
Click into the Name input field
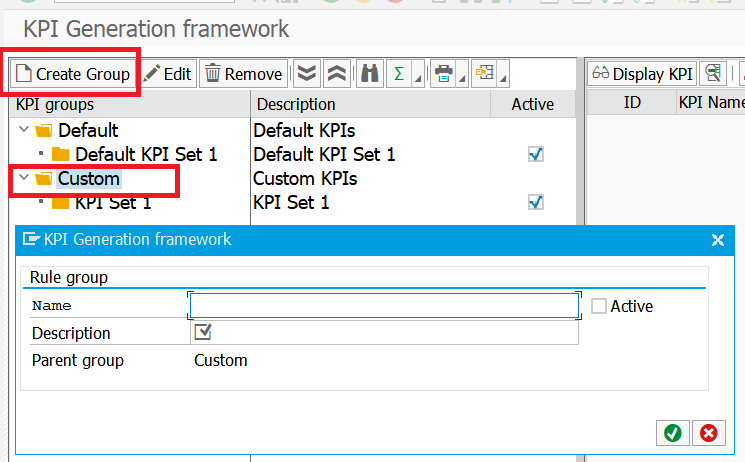pyautogui.click(x=384, y=306)
